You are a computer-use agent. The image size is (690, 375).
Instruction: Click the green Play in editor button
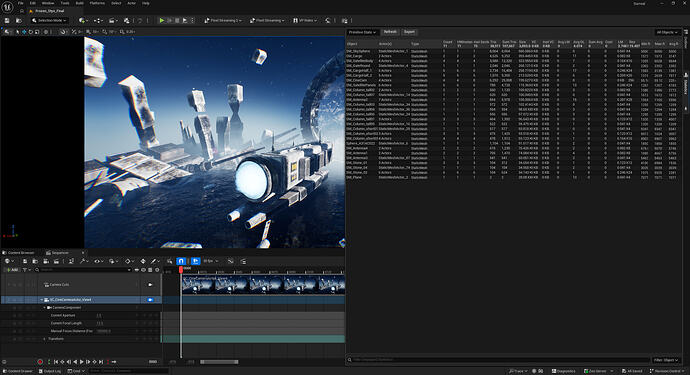pyautogui.click(x=162, y=20)
